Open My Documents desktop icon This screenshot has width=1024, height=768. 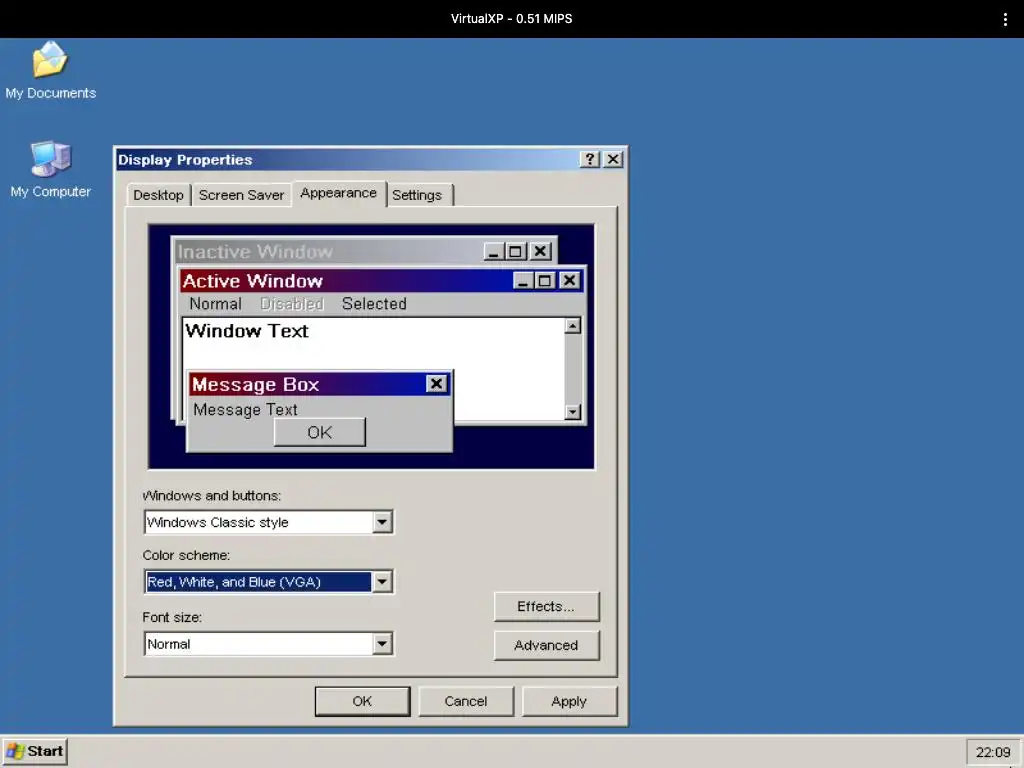click(50, 71)
